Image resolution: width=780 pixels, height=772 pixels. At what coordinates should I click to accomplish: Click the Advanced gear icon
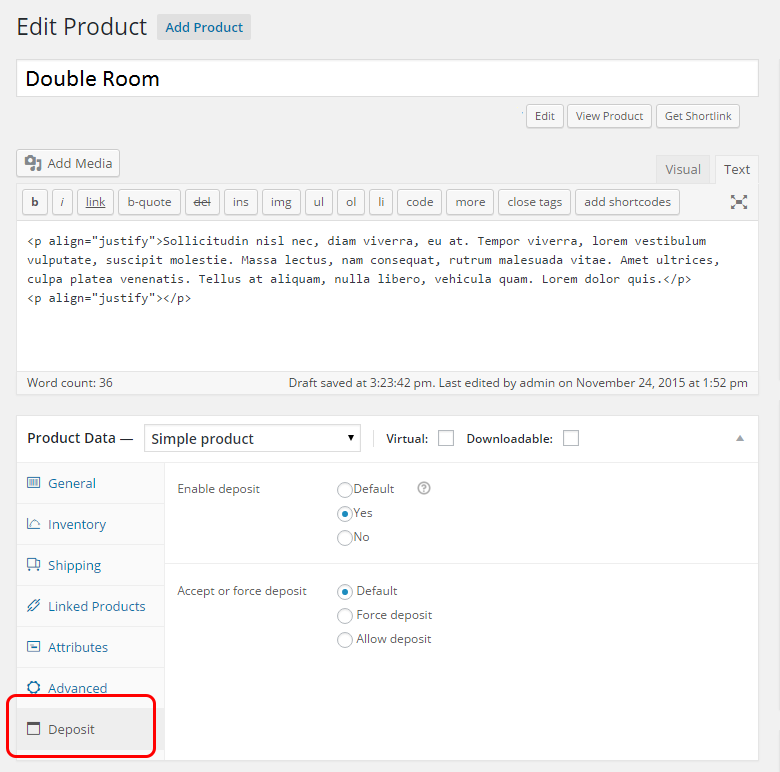point(33,687)
